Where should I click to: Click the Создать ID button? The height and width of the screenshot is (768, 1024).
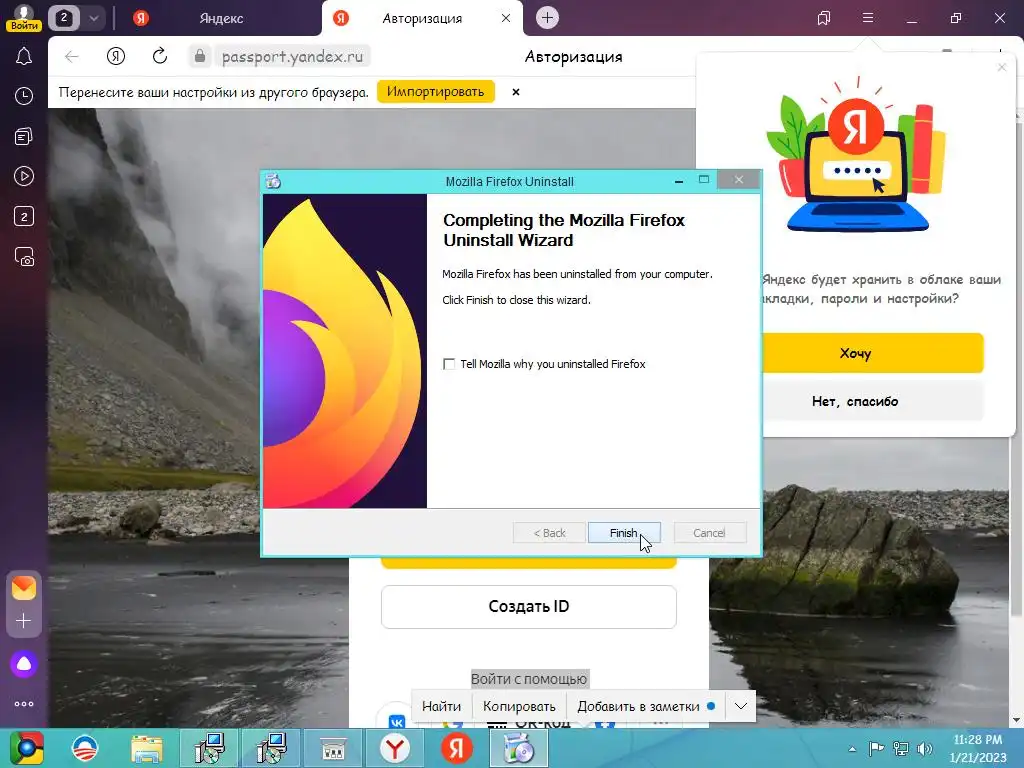[529, 607]
